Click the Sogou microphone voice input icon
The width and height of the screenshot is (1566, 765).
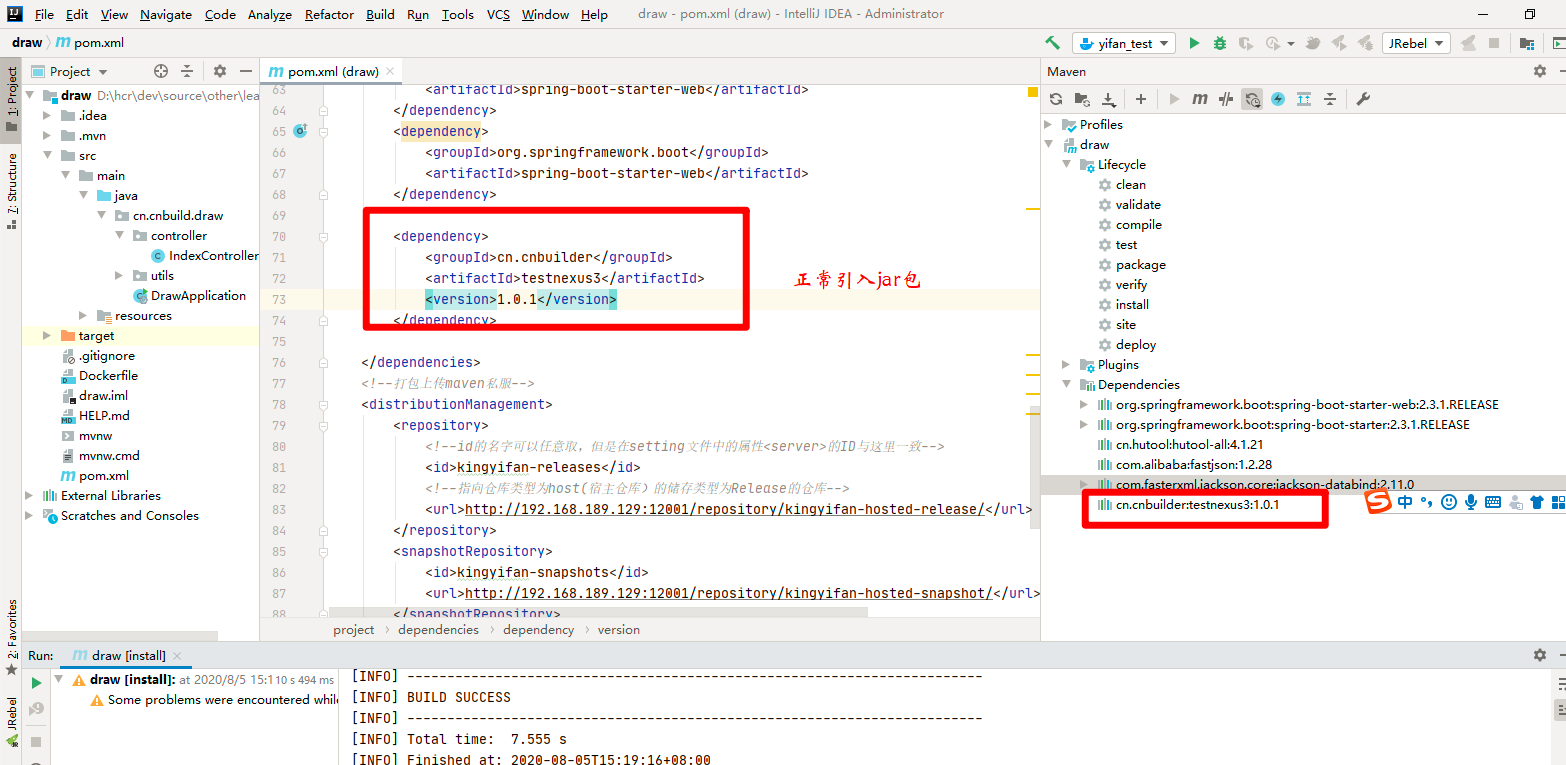point(1471,502)
